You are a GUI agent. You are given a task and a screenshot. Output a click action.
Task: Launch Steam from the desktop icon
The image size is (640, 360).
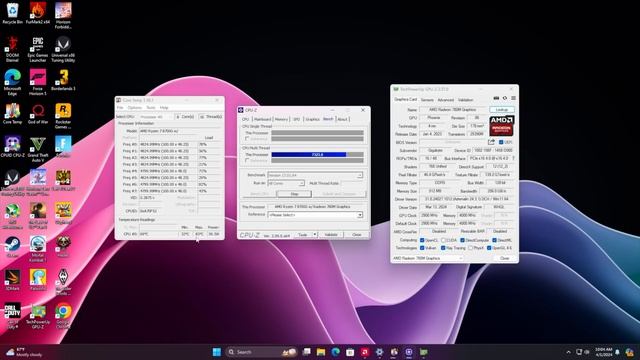[x=12, y=247]
